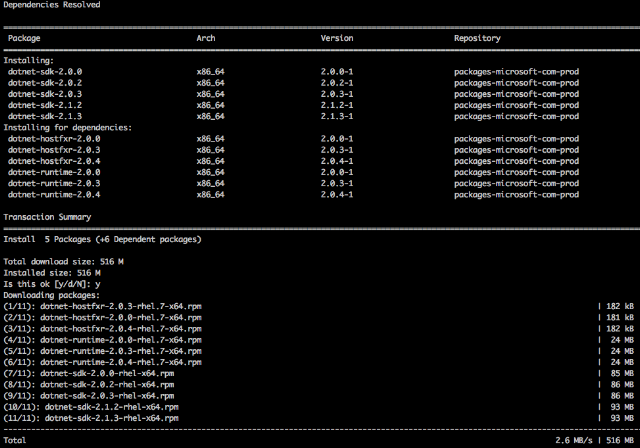Click package name dotnet-sdk-2.0.2 in table
Screen dimensions: 640x448
pos(45,83)
